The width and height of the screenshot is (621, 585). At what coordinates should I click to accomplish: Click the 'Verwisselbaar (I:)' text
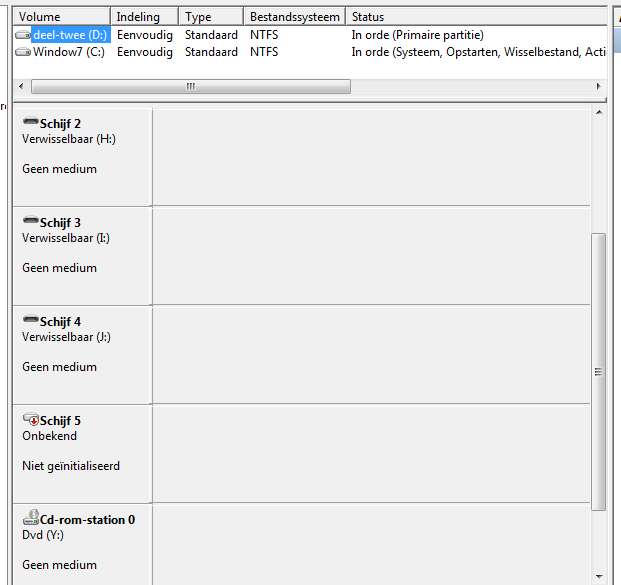(x=66, y=238)
